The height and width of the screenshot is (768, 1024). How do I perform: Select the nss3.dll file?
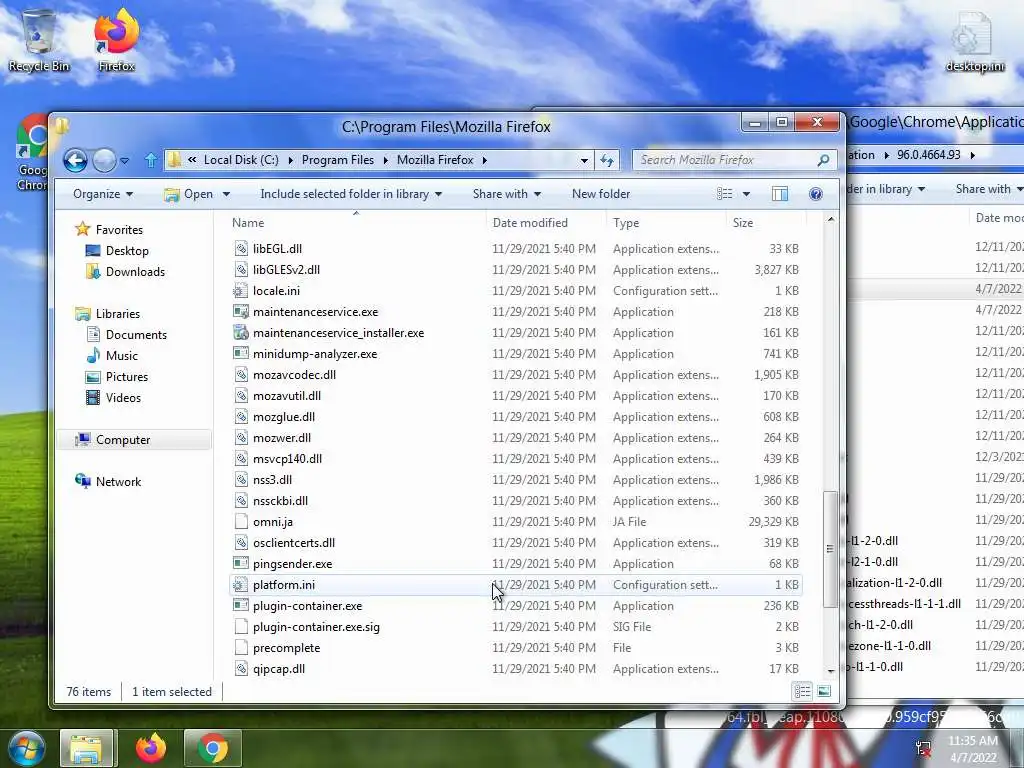point(516,480)
